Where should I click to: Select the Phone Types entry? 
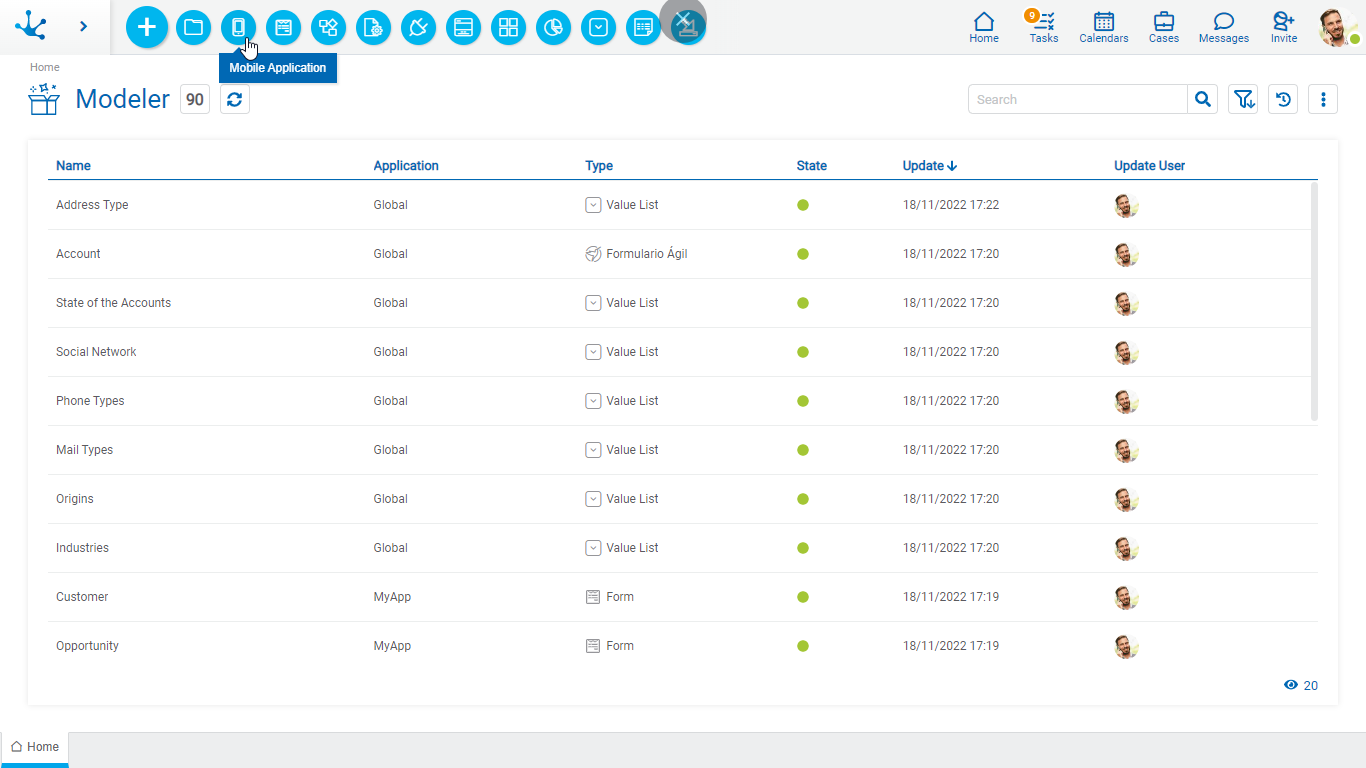[x=90, y=401]
